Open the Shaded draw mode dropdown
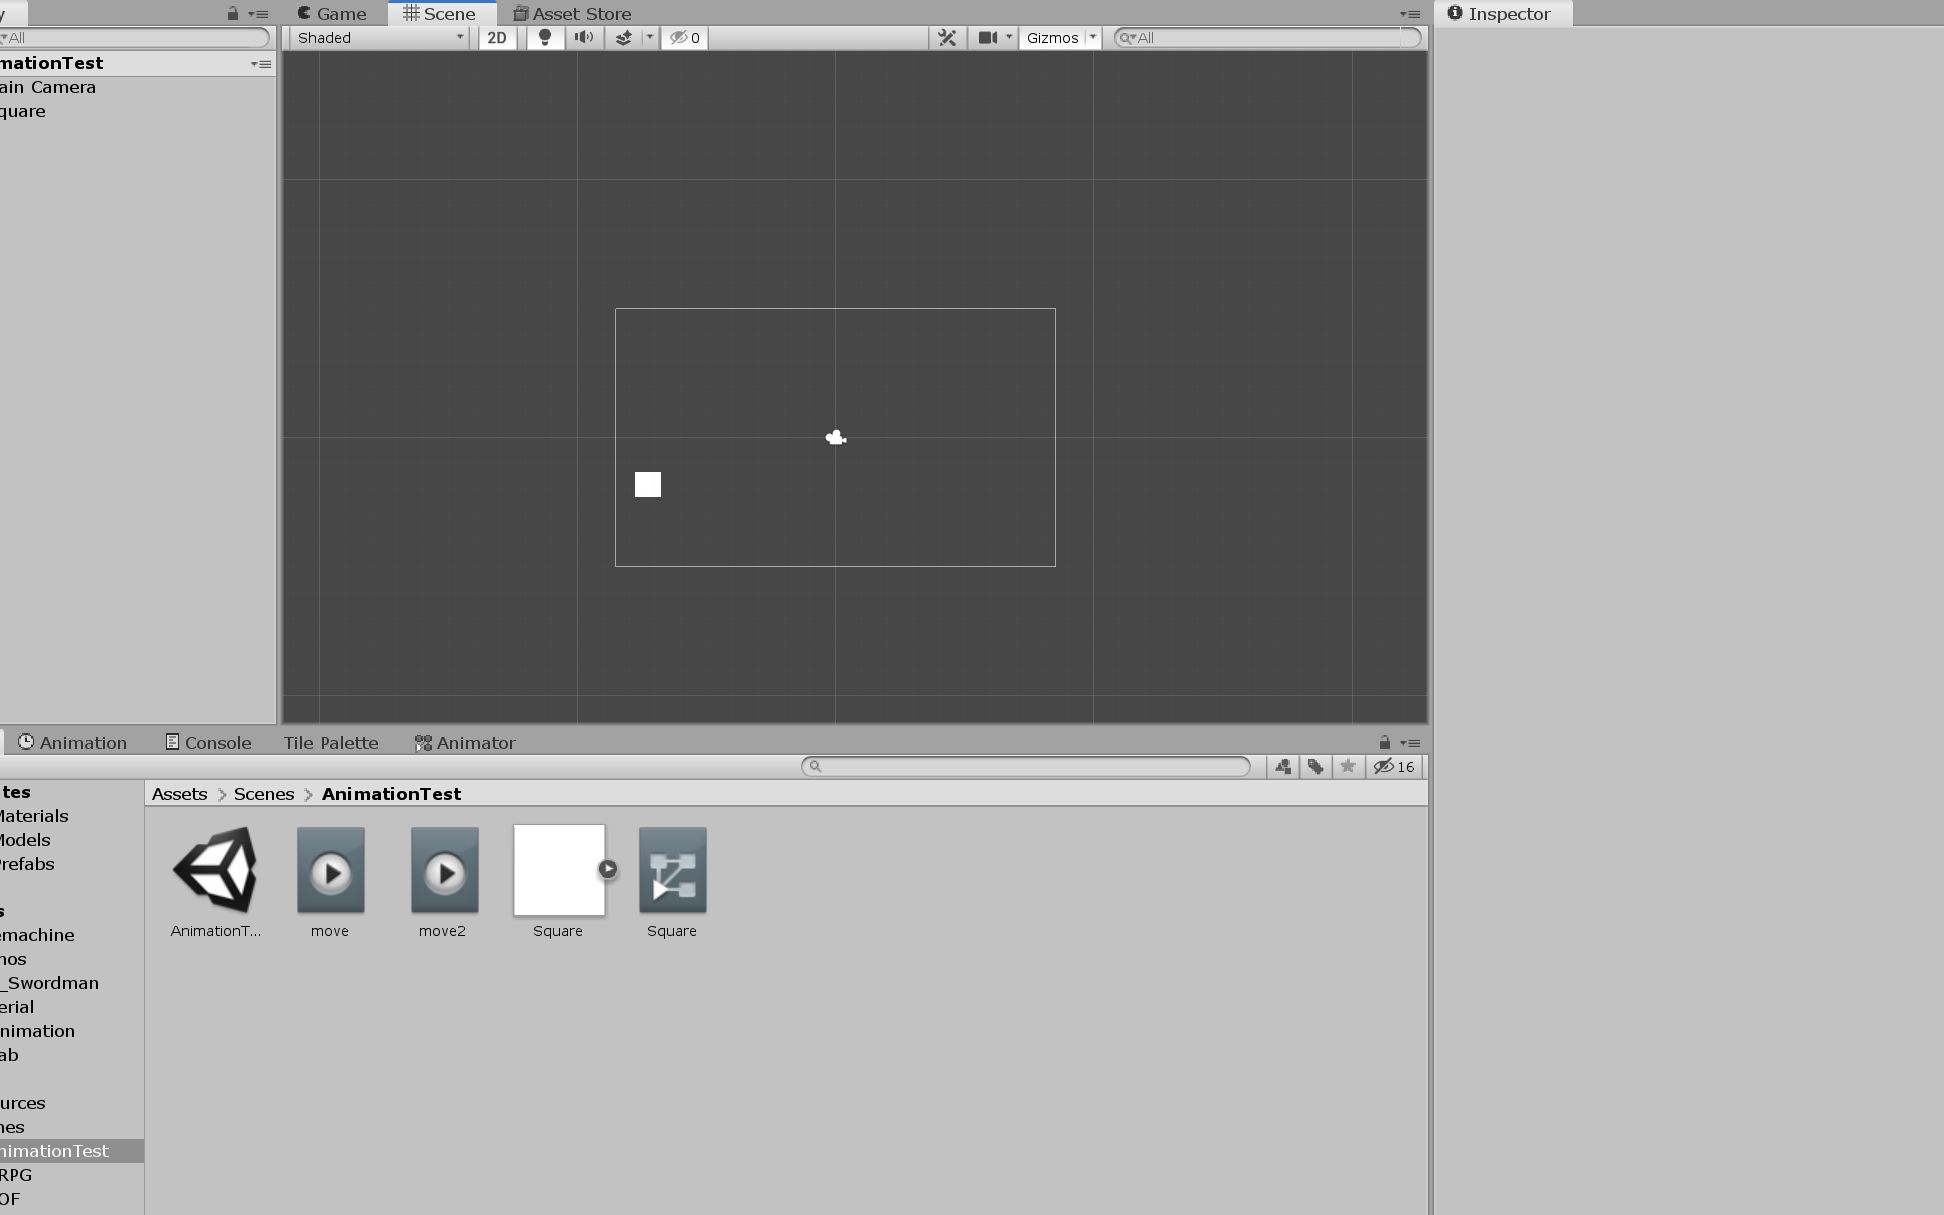Viewport: 1944px width, 1215px height. click(379, 38)
